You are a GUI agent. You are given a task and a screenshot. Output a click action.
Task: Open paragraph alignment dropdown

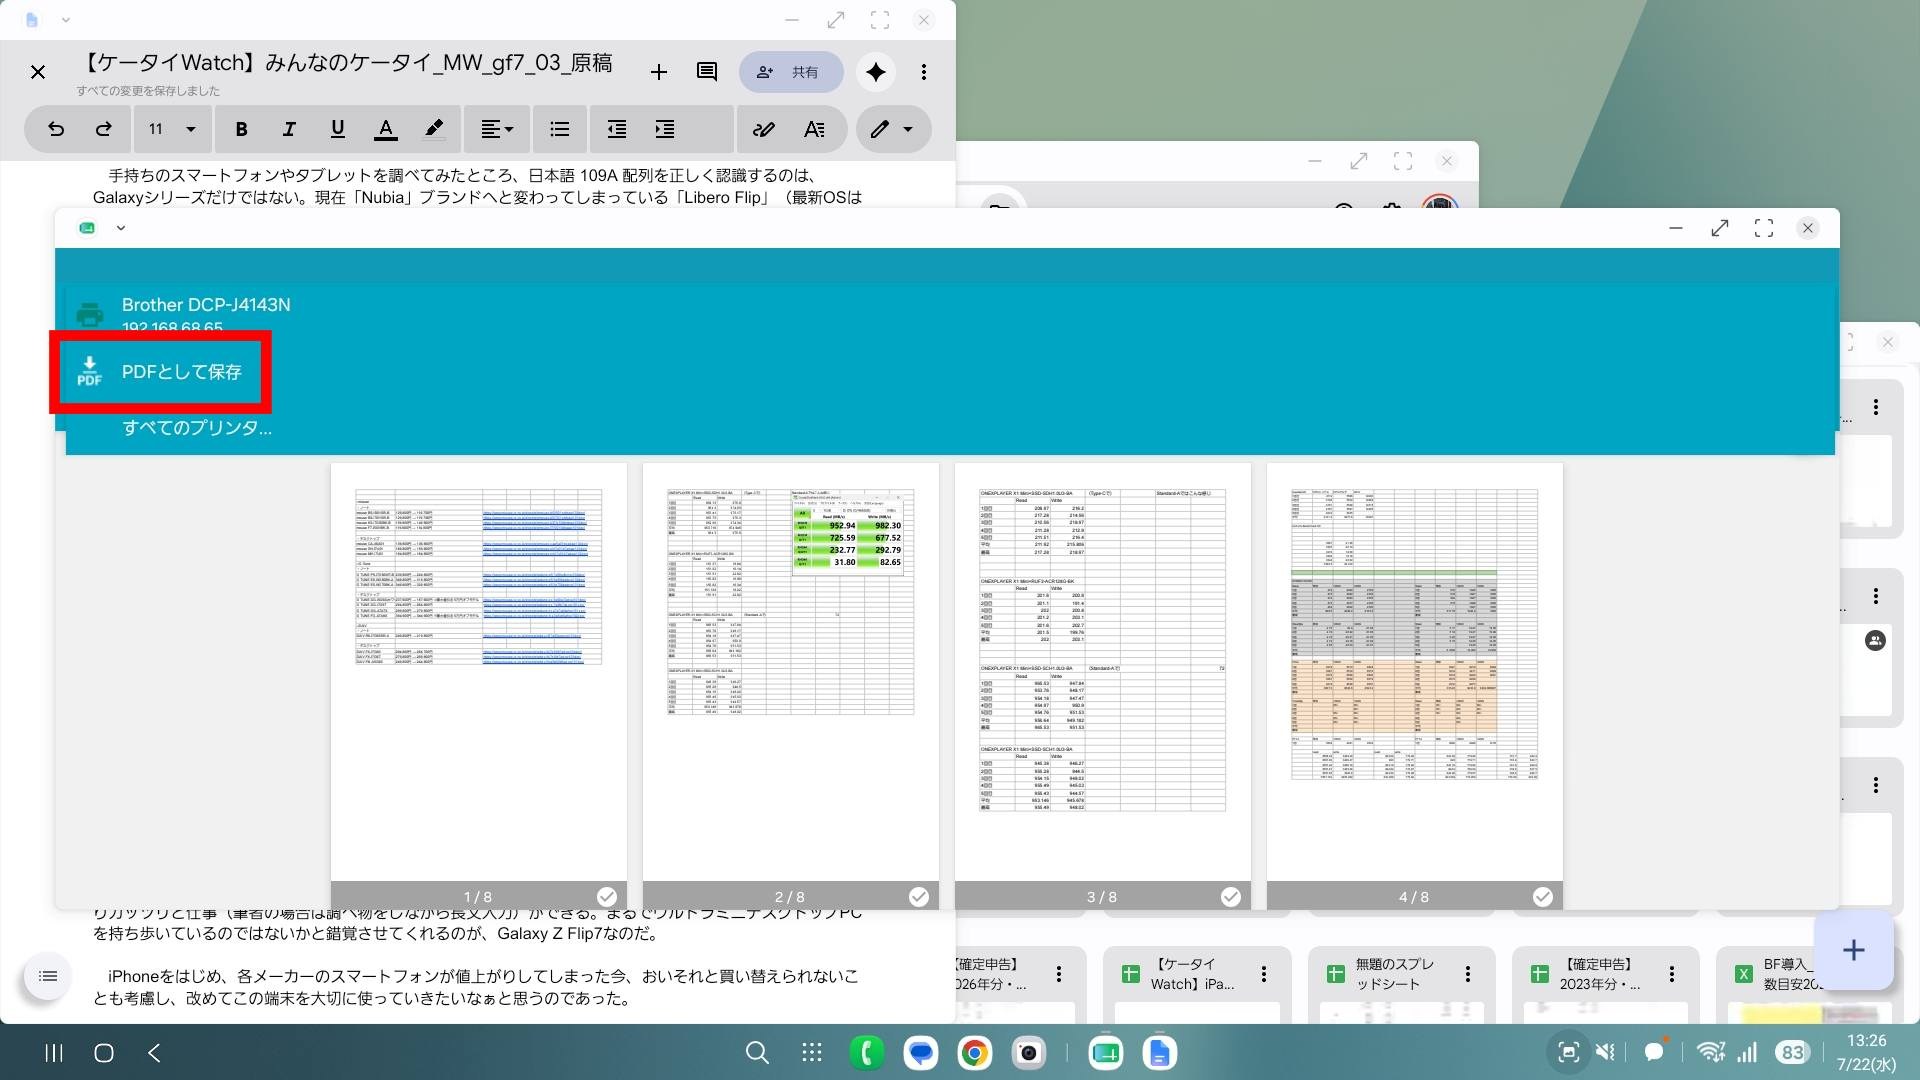[x=497, y=129]
